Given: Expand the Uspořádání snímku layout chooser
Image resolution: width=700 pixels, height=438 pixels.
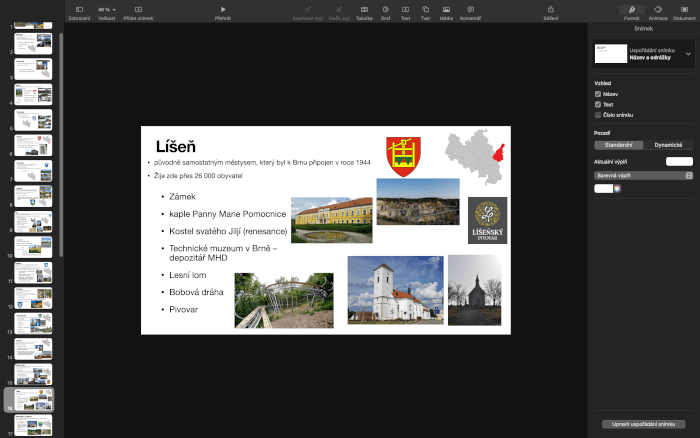Looking at the screenshot, I should (x=688, y=54).
